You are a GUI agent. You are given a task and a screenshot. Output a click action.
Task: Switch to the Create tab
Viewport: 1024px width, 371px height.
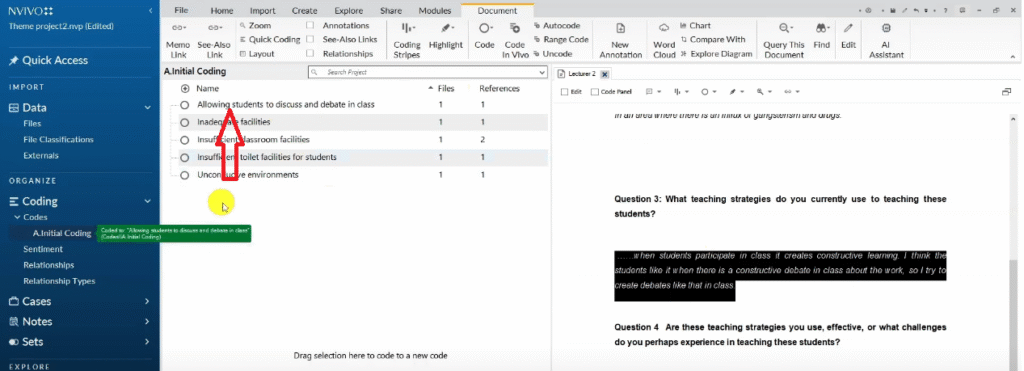pyautogui.click(x=304, y=10)
